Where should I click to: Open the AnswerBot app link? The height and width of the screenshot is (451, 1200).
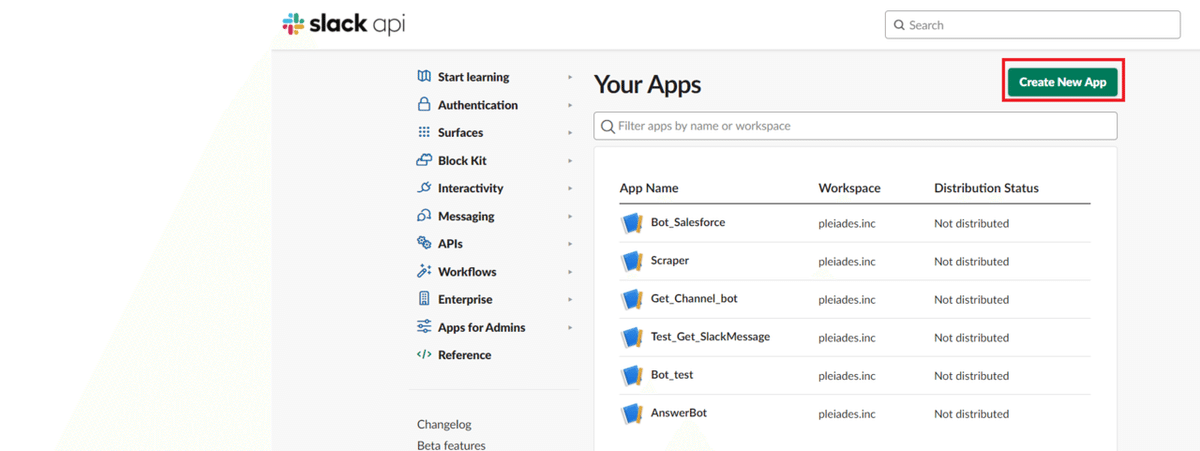tap(679, 412)
